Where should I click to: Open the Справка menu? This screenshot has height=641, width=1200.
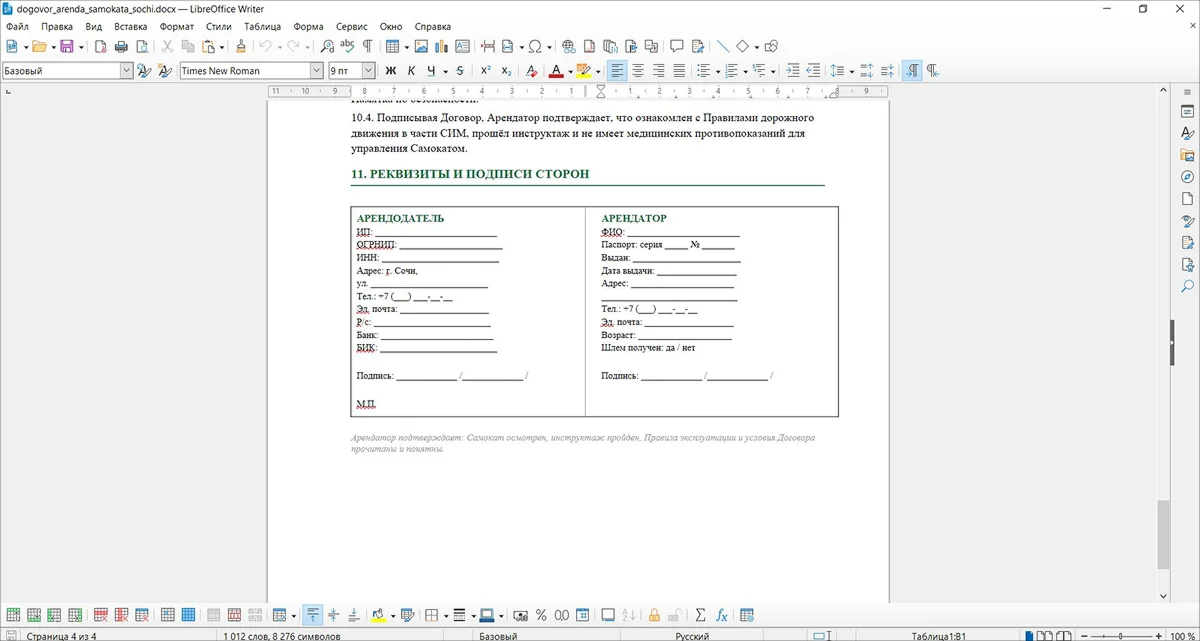(432, 27)
